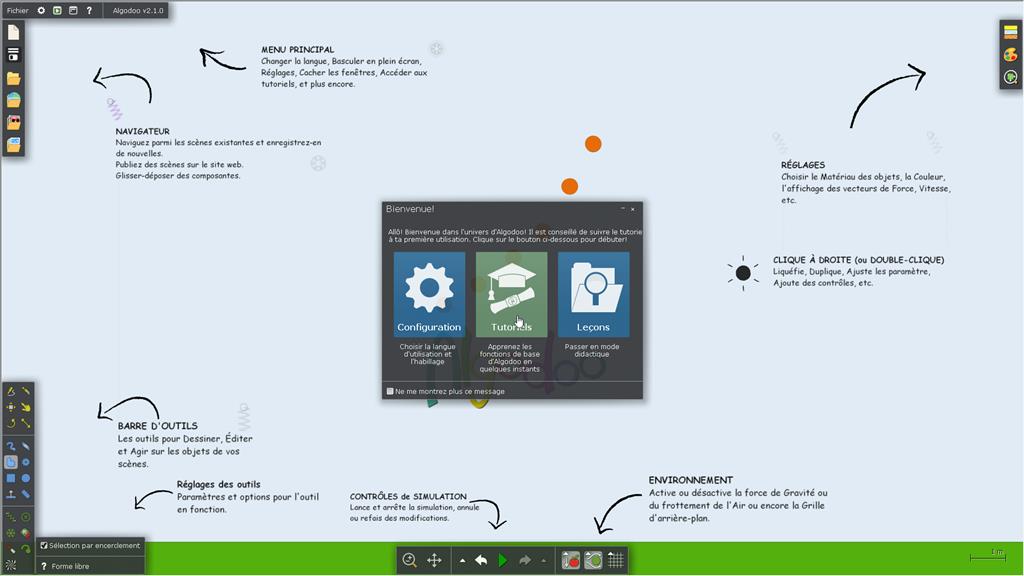The height and width of the screenshot is (576, 1024).
Task: Expand the undo history arrow
Action: (x=462, y=560)
